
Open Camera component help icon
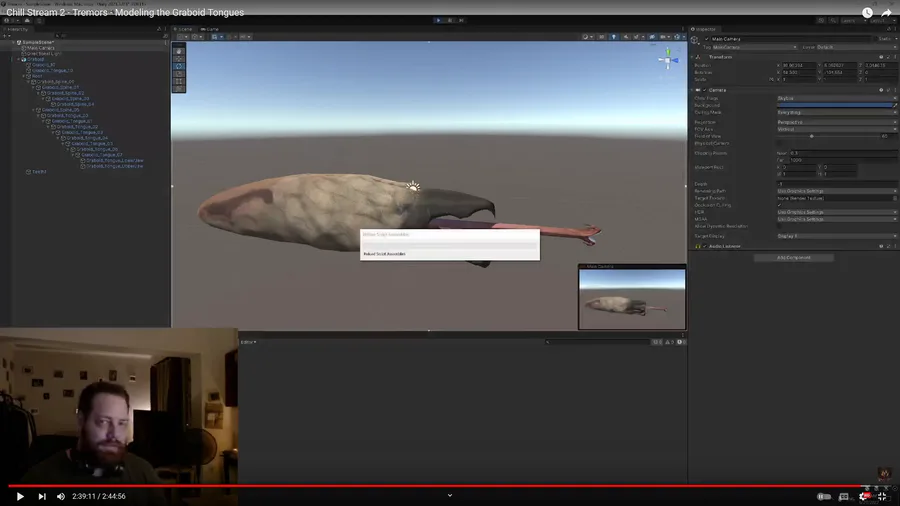click(x=881, y=90)
